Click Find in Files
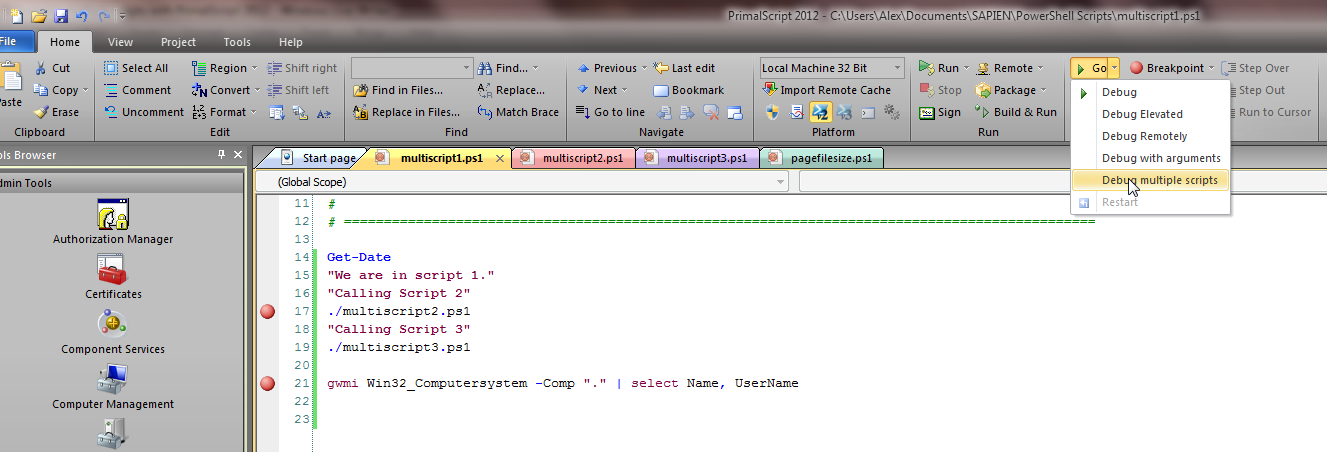This screenshot has height=452, width=1327. click(398, 90)
